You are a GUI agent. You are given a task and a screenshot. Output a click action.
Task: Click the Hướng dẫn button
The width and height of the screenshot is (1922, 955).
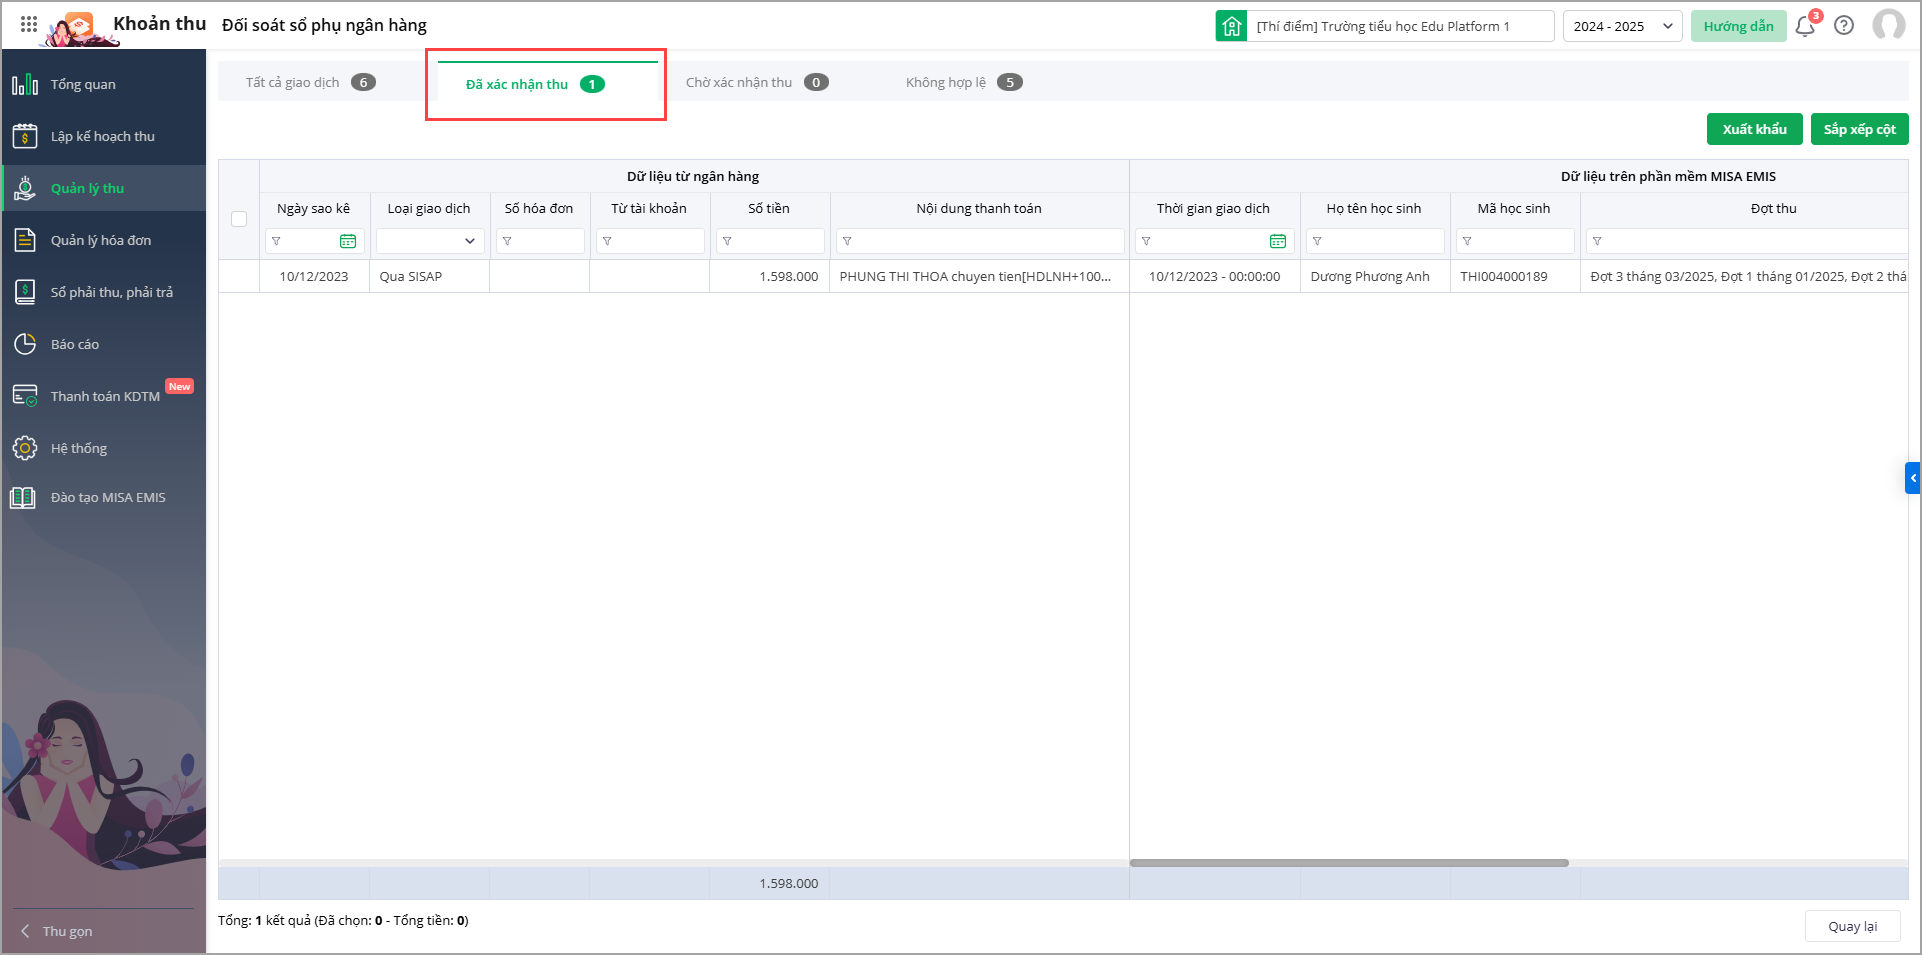[1738, 26]
